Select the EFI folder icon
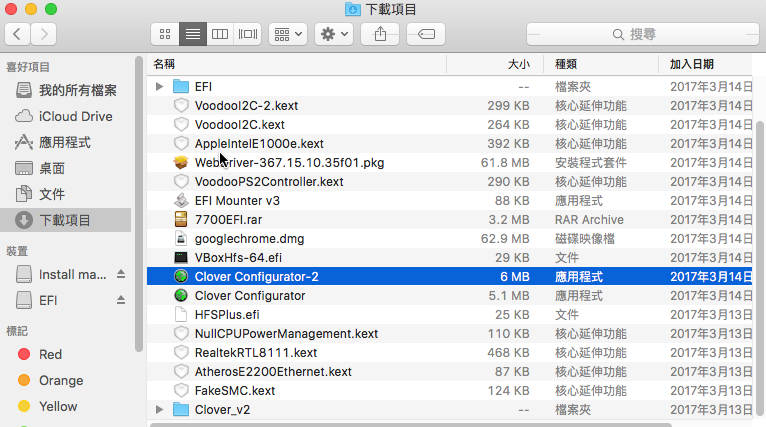This screenshot has height=427, width=766. pyautogui.click(x=181, y=86)
